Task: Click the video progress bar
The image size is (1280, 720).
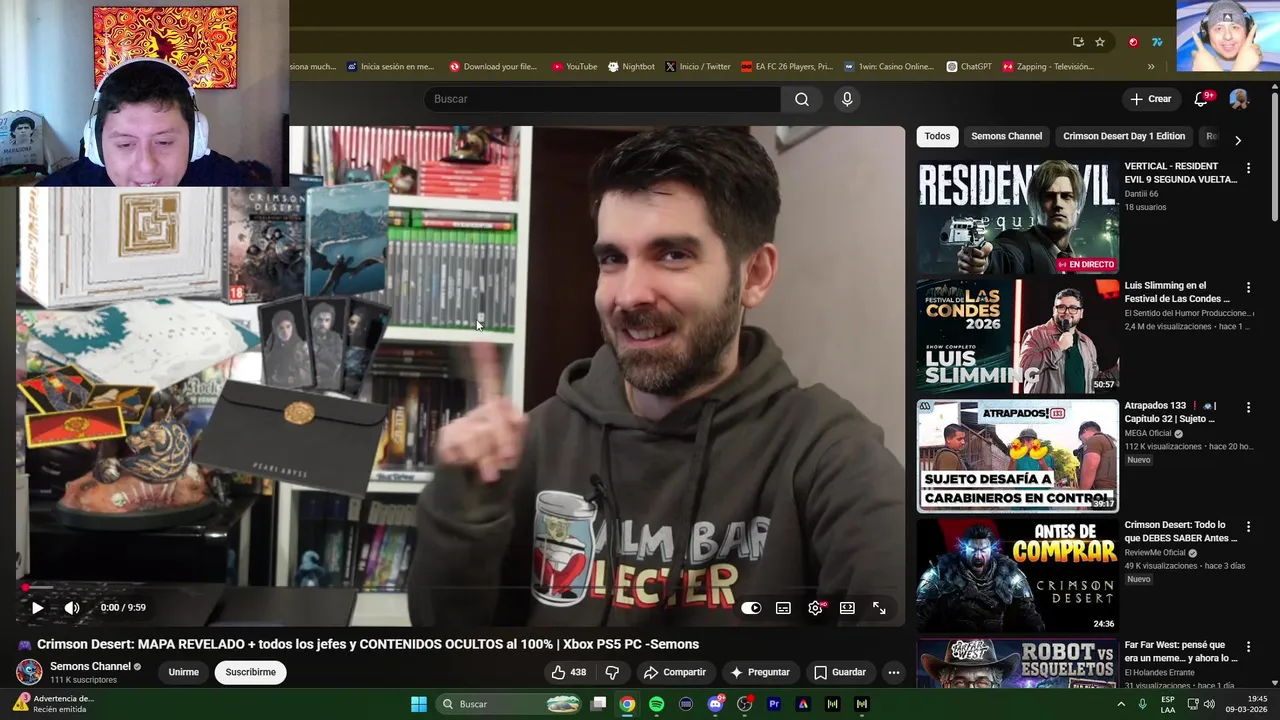Action: (462, 588)
